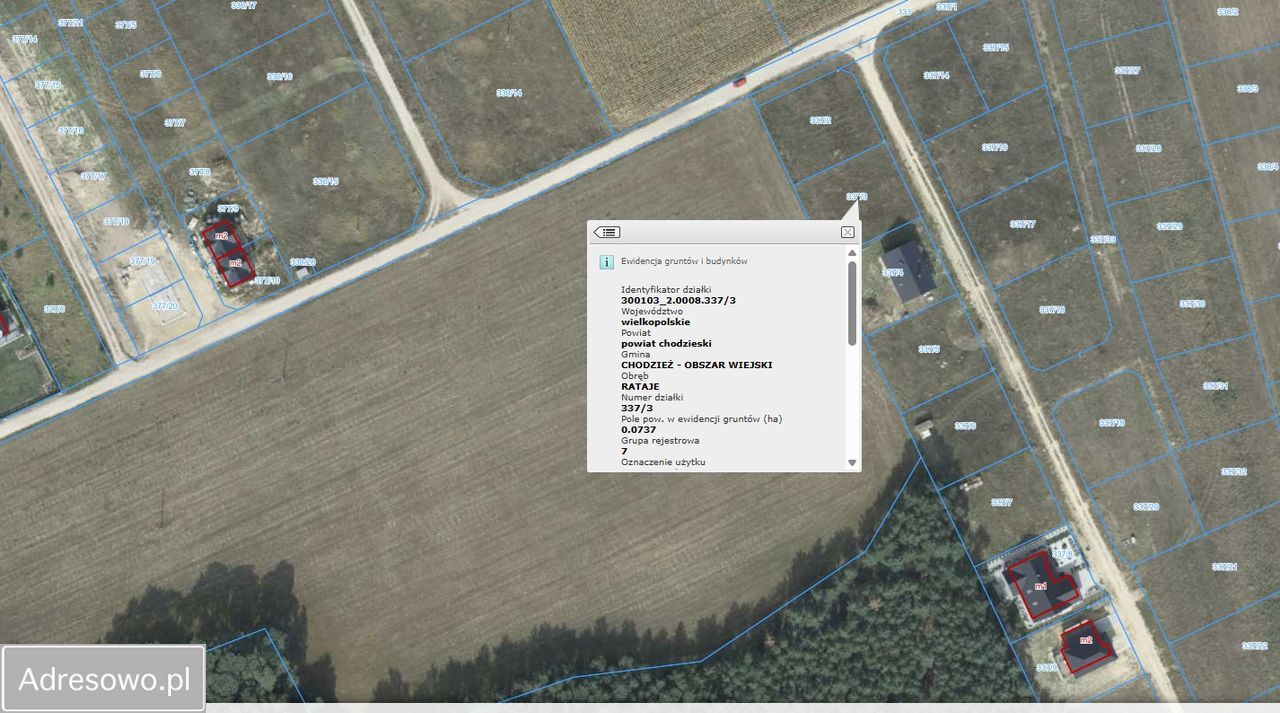Click the popup's vertical scrollbar thumb
Image resolution: width=1280 pixels, height=713 pixels.
click(x=852, y=303)
